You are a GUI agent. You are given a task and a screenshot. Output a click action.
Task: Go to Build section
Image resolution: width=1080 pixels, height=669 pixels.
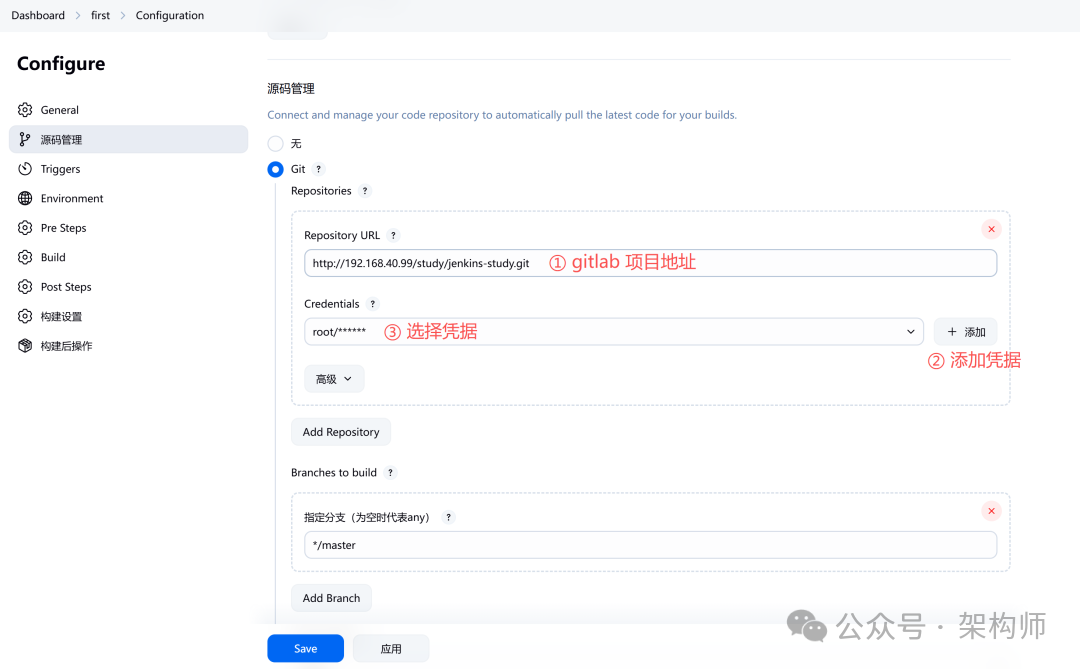click(x=128, y=257)
